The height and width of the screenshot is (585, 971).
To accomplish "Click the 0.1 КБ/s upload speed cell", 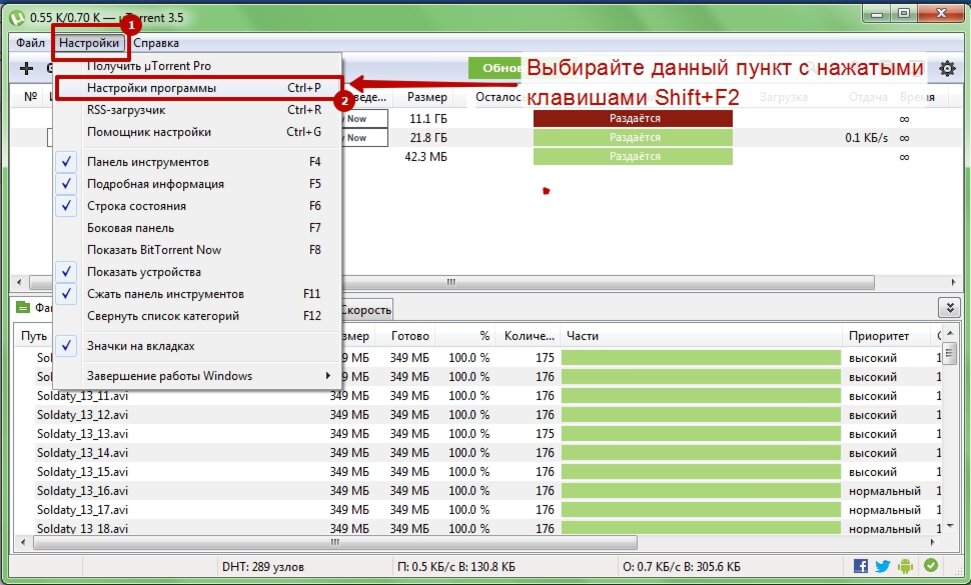I will pyautogui.click(x=866, y=137).
